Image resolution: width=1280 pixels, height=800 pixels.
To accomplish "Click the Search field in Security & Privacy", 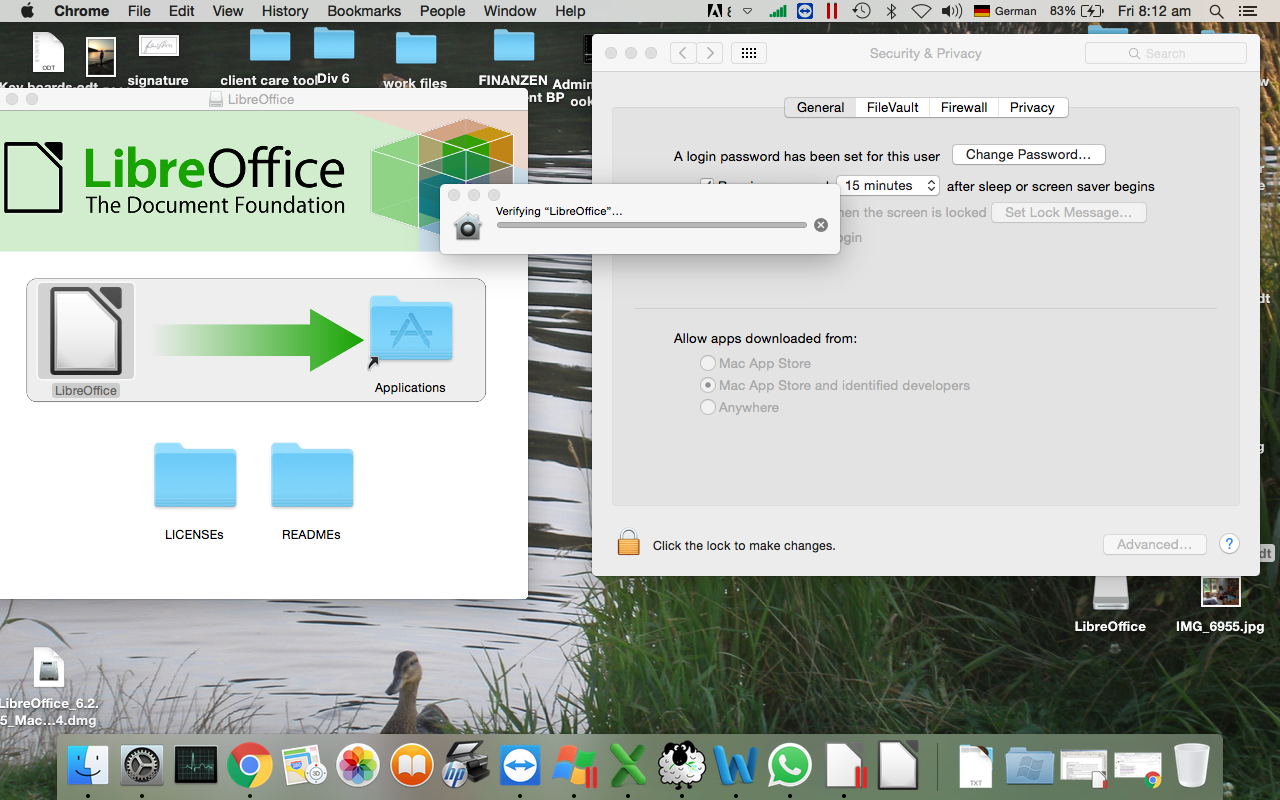I will pyautogui.click(x=1165, y=53).
